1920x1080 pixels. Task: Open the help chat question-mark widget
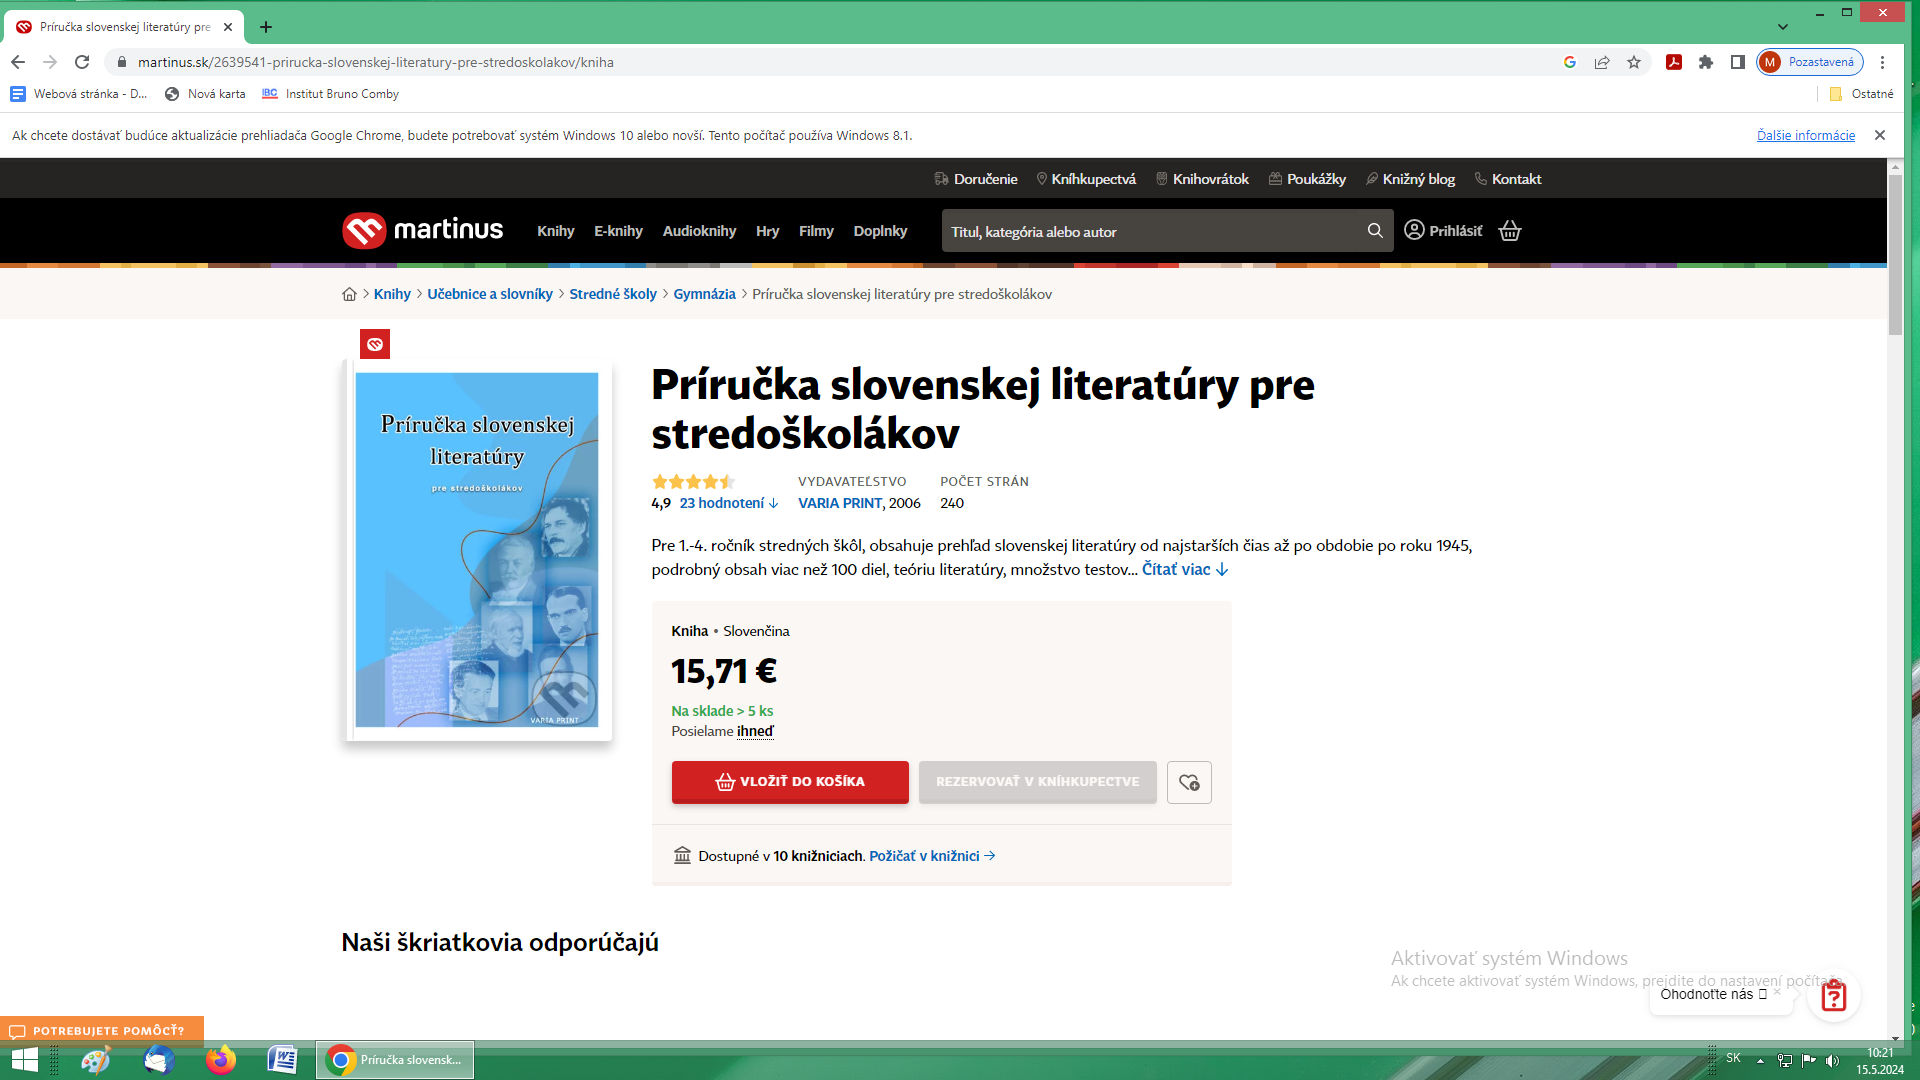(1833, 996)
